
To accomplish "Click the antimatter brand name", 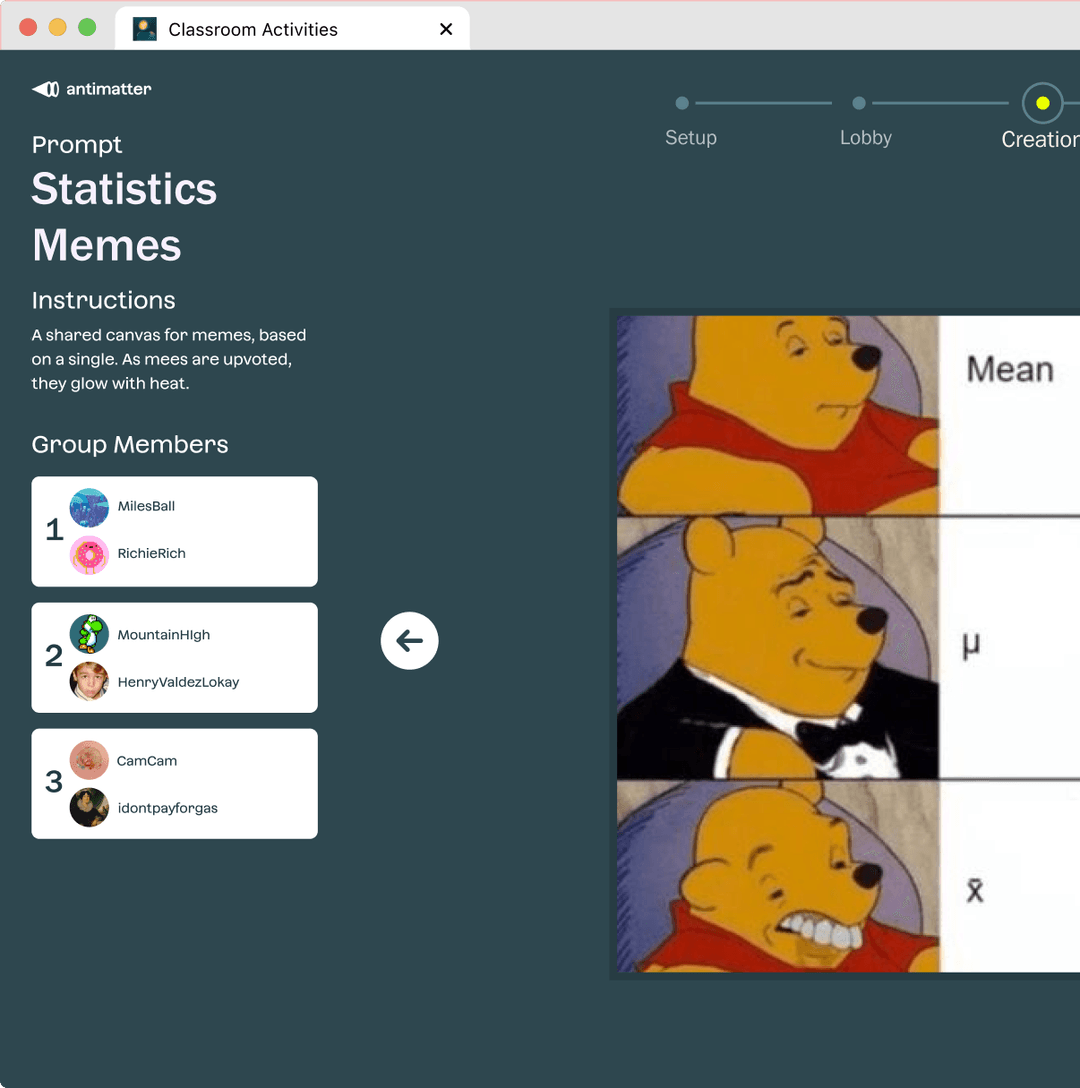I will pyautogui.click(x=108, y=89).
